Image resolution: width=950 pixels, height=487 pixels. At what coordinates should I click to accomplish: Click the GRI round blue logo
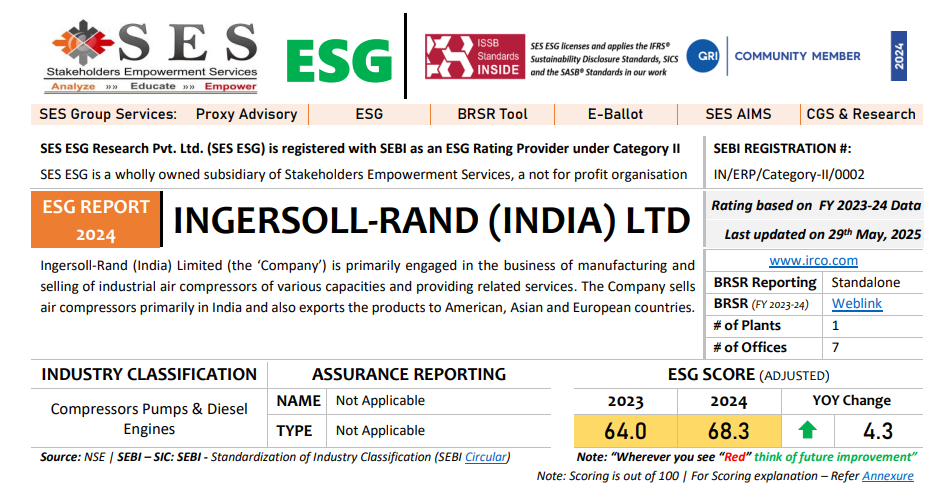703,56
